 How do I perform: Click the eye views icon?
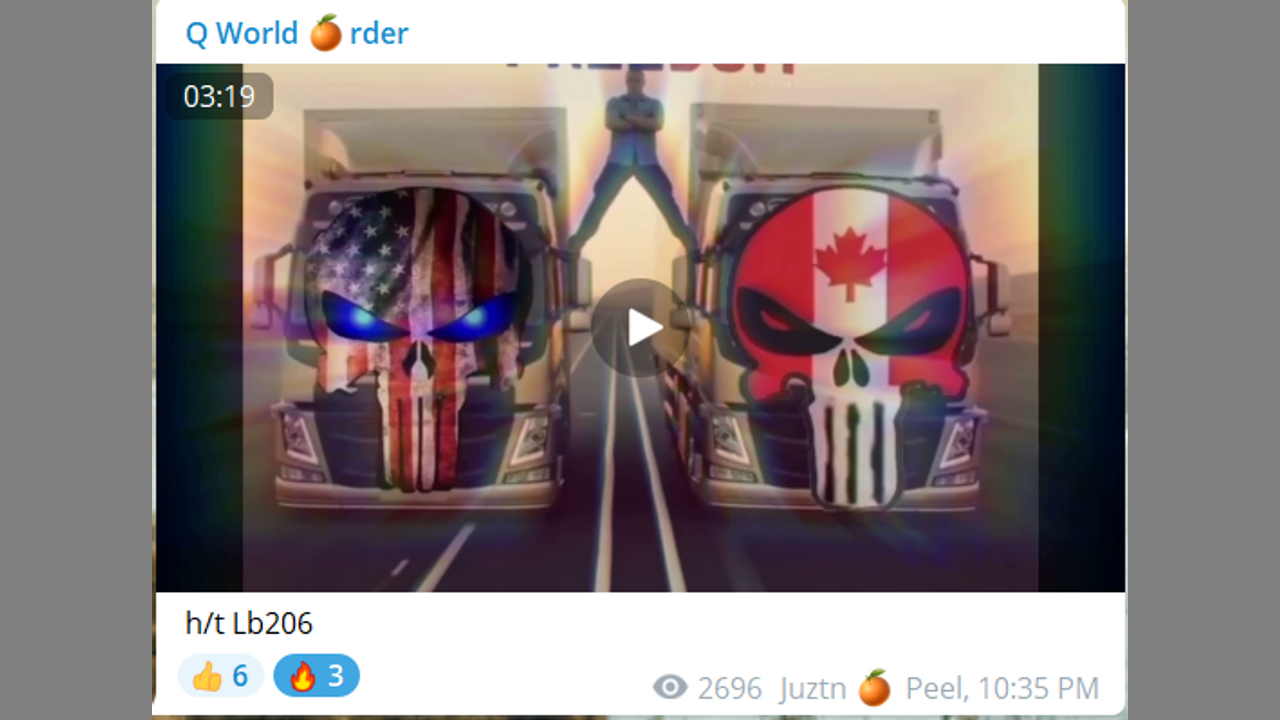pos(670,687)
